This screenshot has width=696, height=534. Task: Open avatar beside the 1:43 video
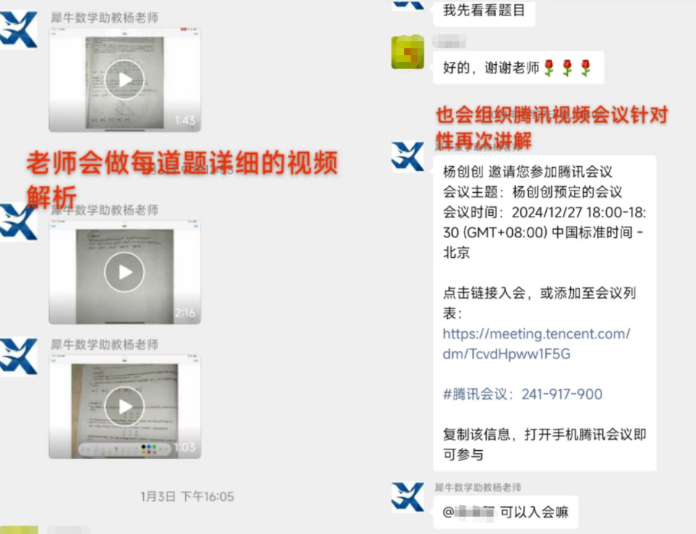[19, 29]
